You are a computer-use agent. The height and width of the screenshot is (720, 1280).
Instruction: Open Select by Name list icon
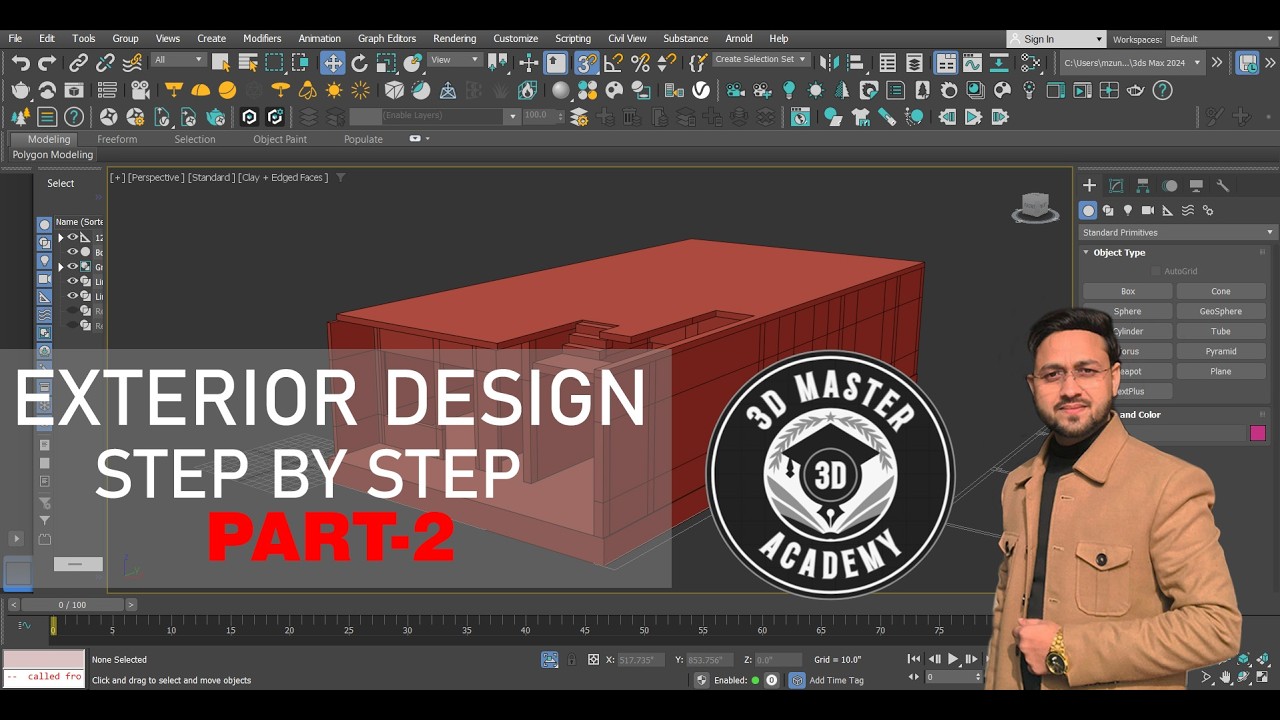(248, 63)
